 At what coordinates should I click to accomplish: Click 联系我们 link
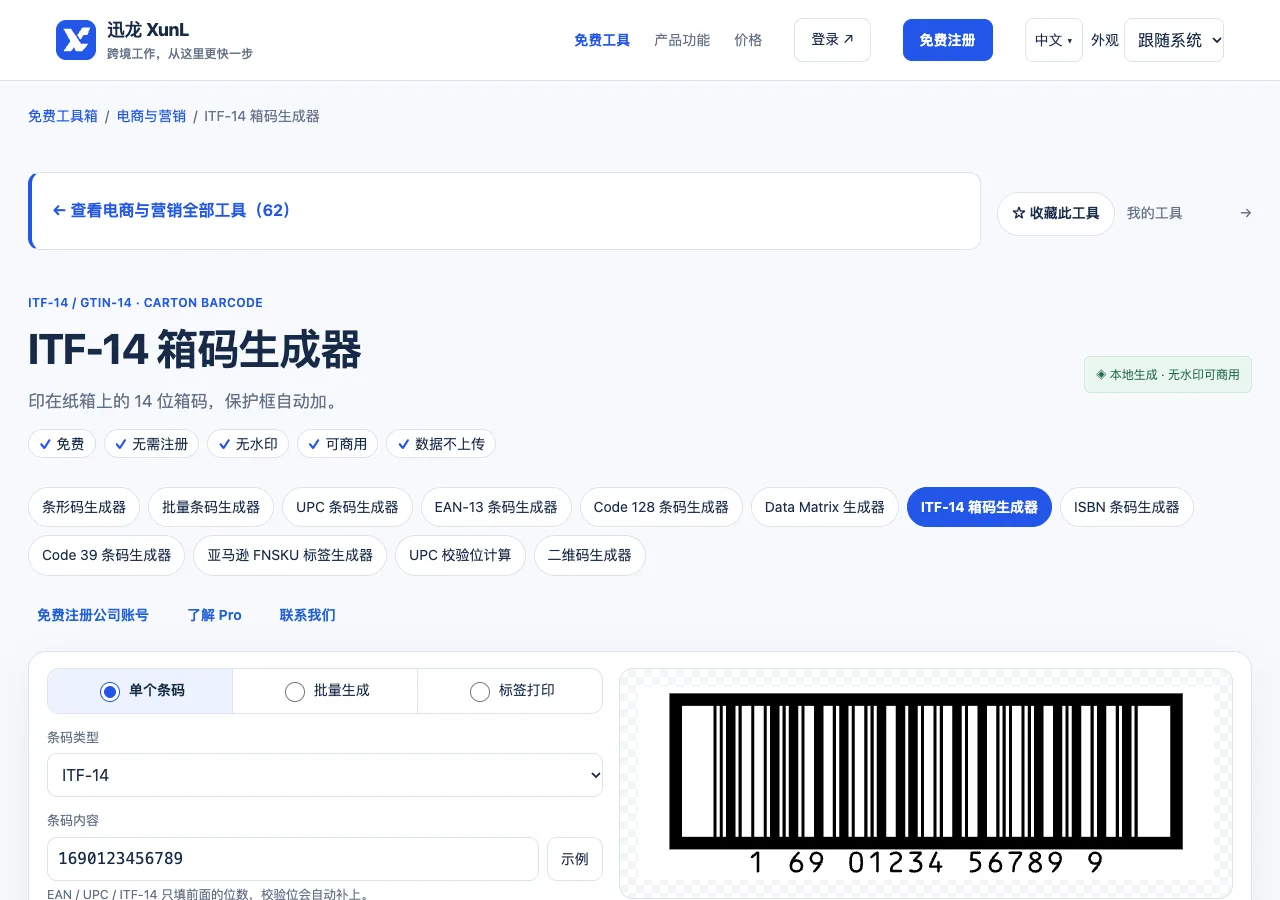308,615
